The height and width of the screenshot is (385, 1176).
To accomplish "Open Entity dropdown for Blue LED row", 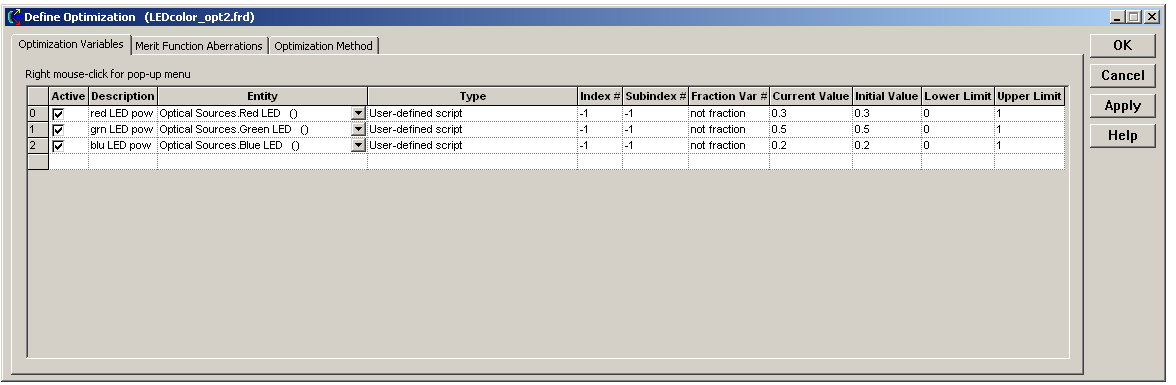I will coord(358,146).
